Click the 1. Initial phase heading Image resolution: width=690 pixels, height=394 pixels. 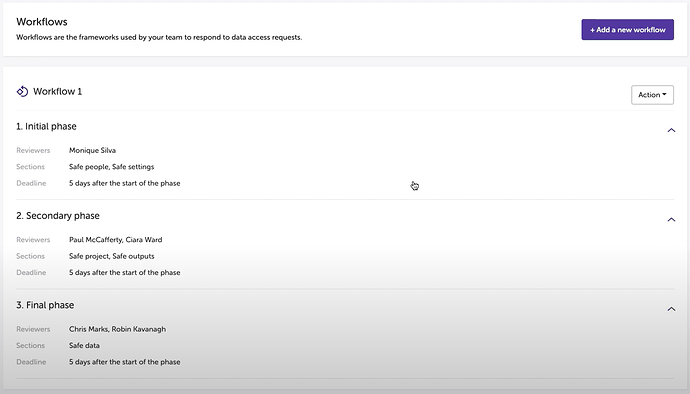tap(46, 126)
